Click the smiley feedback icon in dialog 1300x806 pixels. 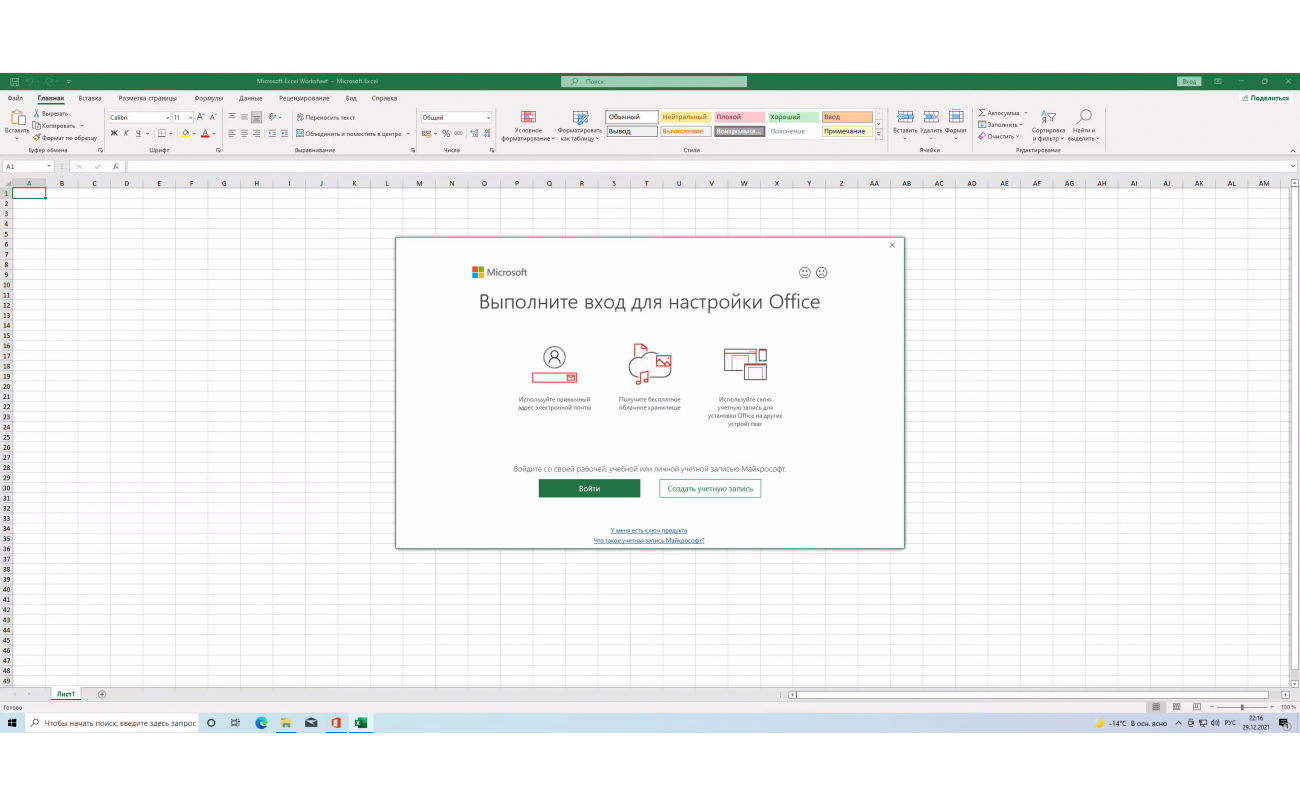pos(805,272)
